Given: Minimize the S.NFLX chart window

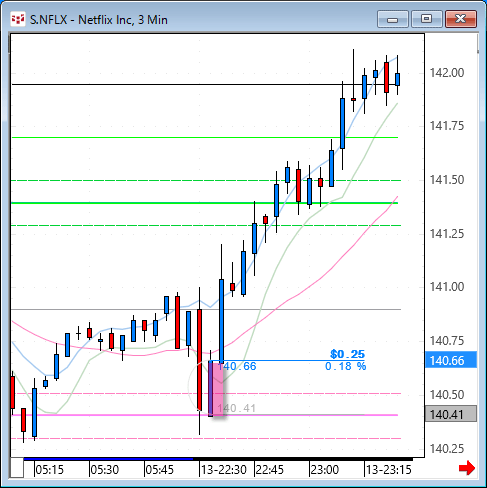Looking at the screenshot, I should point(393,19).
